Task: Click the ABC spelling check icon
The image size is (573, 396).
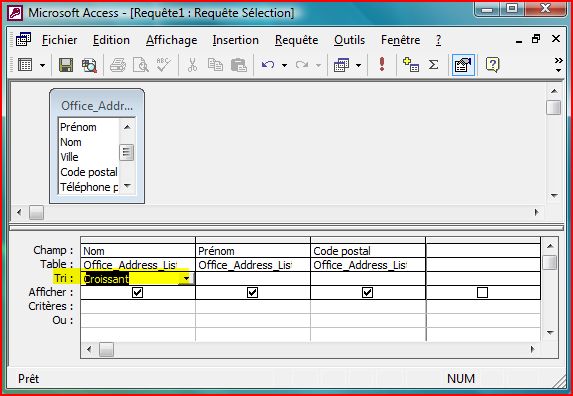Action: 163,65
